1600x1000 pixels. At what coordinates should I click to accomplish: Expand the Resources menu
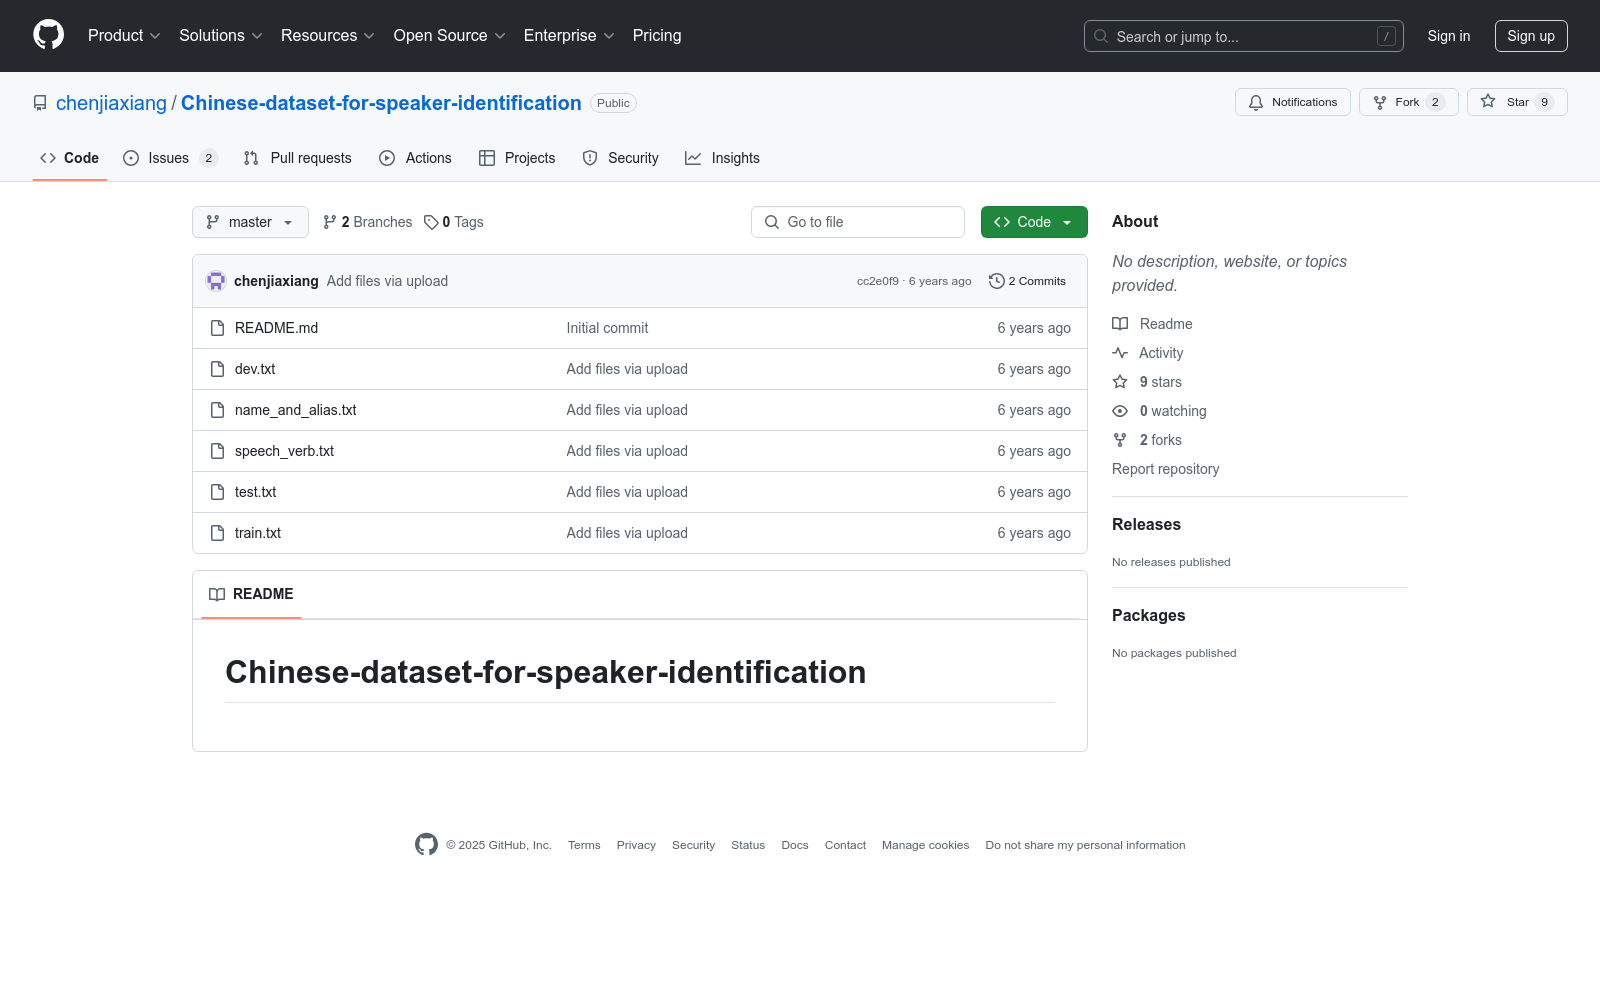[328, 35]
